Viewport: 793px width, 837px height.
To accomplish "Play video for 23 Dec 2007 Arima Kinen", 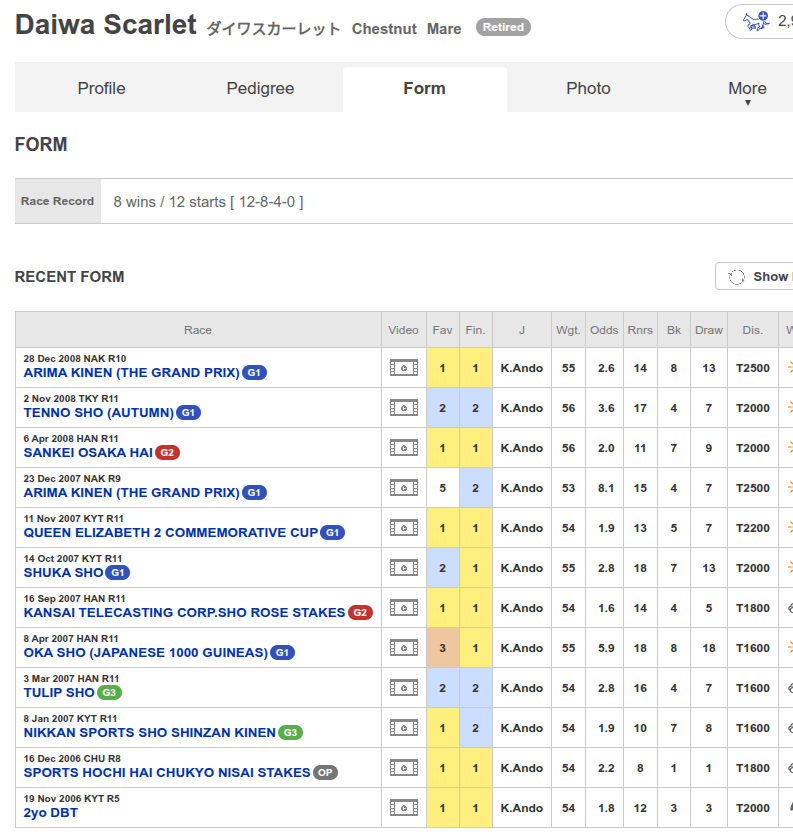I will (x=403, y=488).
